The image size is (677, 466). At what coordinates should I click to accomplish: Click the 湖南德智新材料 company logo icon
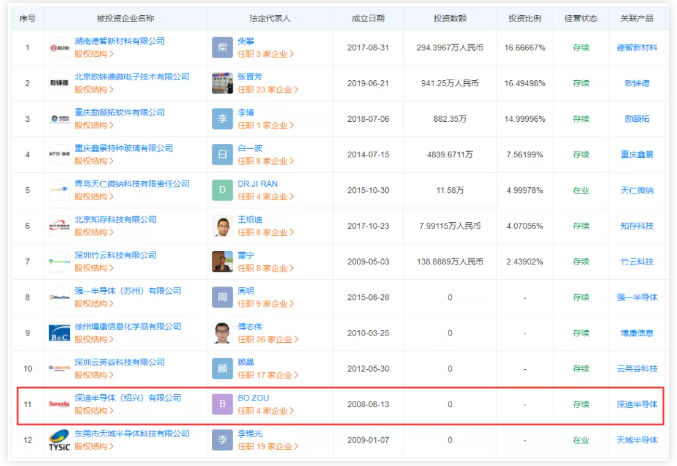click(59, 48)
